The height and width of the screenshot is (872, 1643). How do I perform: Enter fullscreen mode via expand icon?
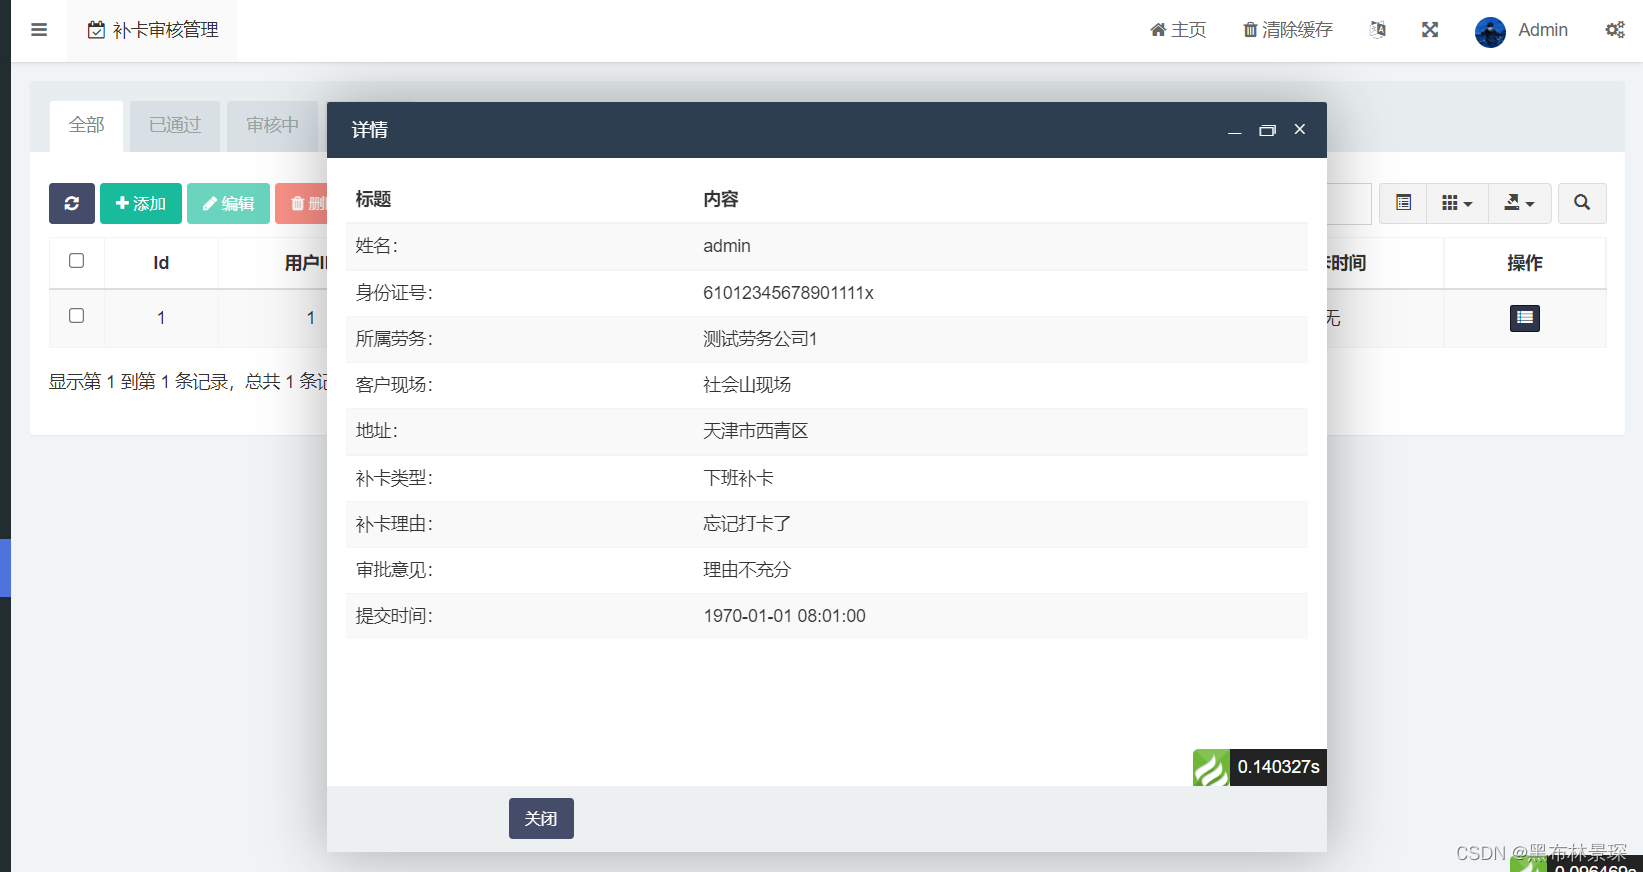(1430, 30)
